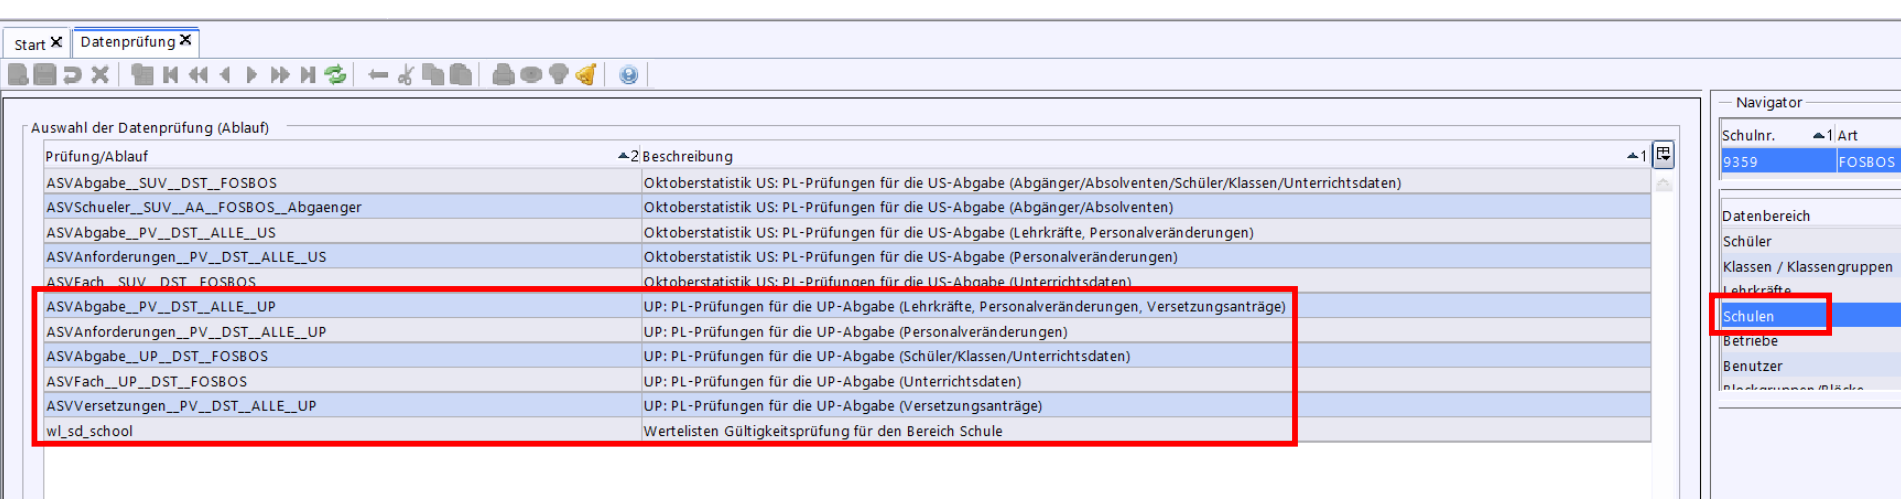Click the lightbulb icon in toolbar
1901x501 pixels.
click(x=559, y=75)
